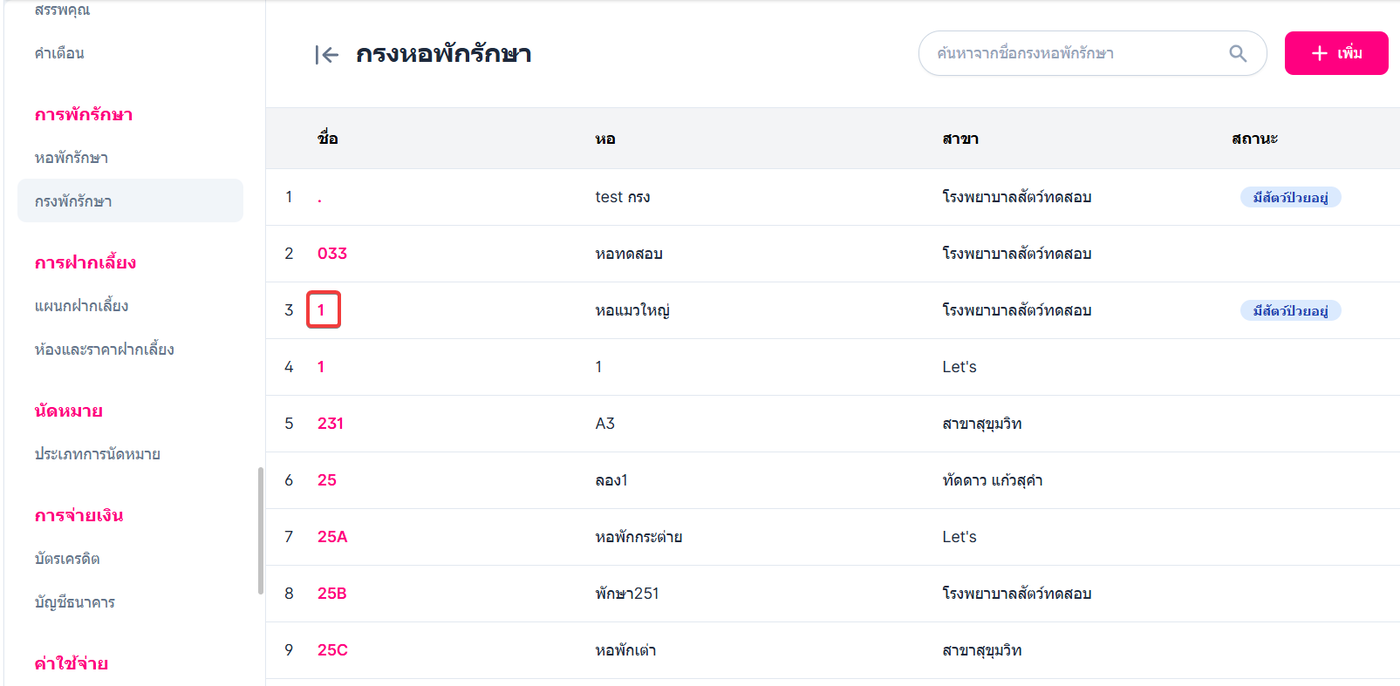Open หอพักรักษา in the sidebar
This screenshot has height=686, width=1400.
[71, 158]
